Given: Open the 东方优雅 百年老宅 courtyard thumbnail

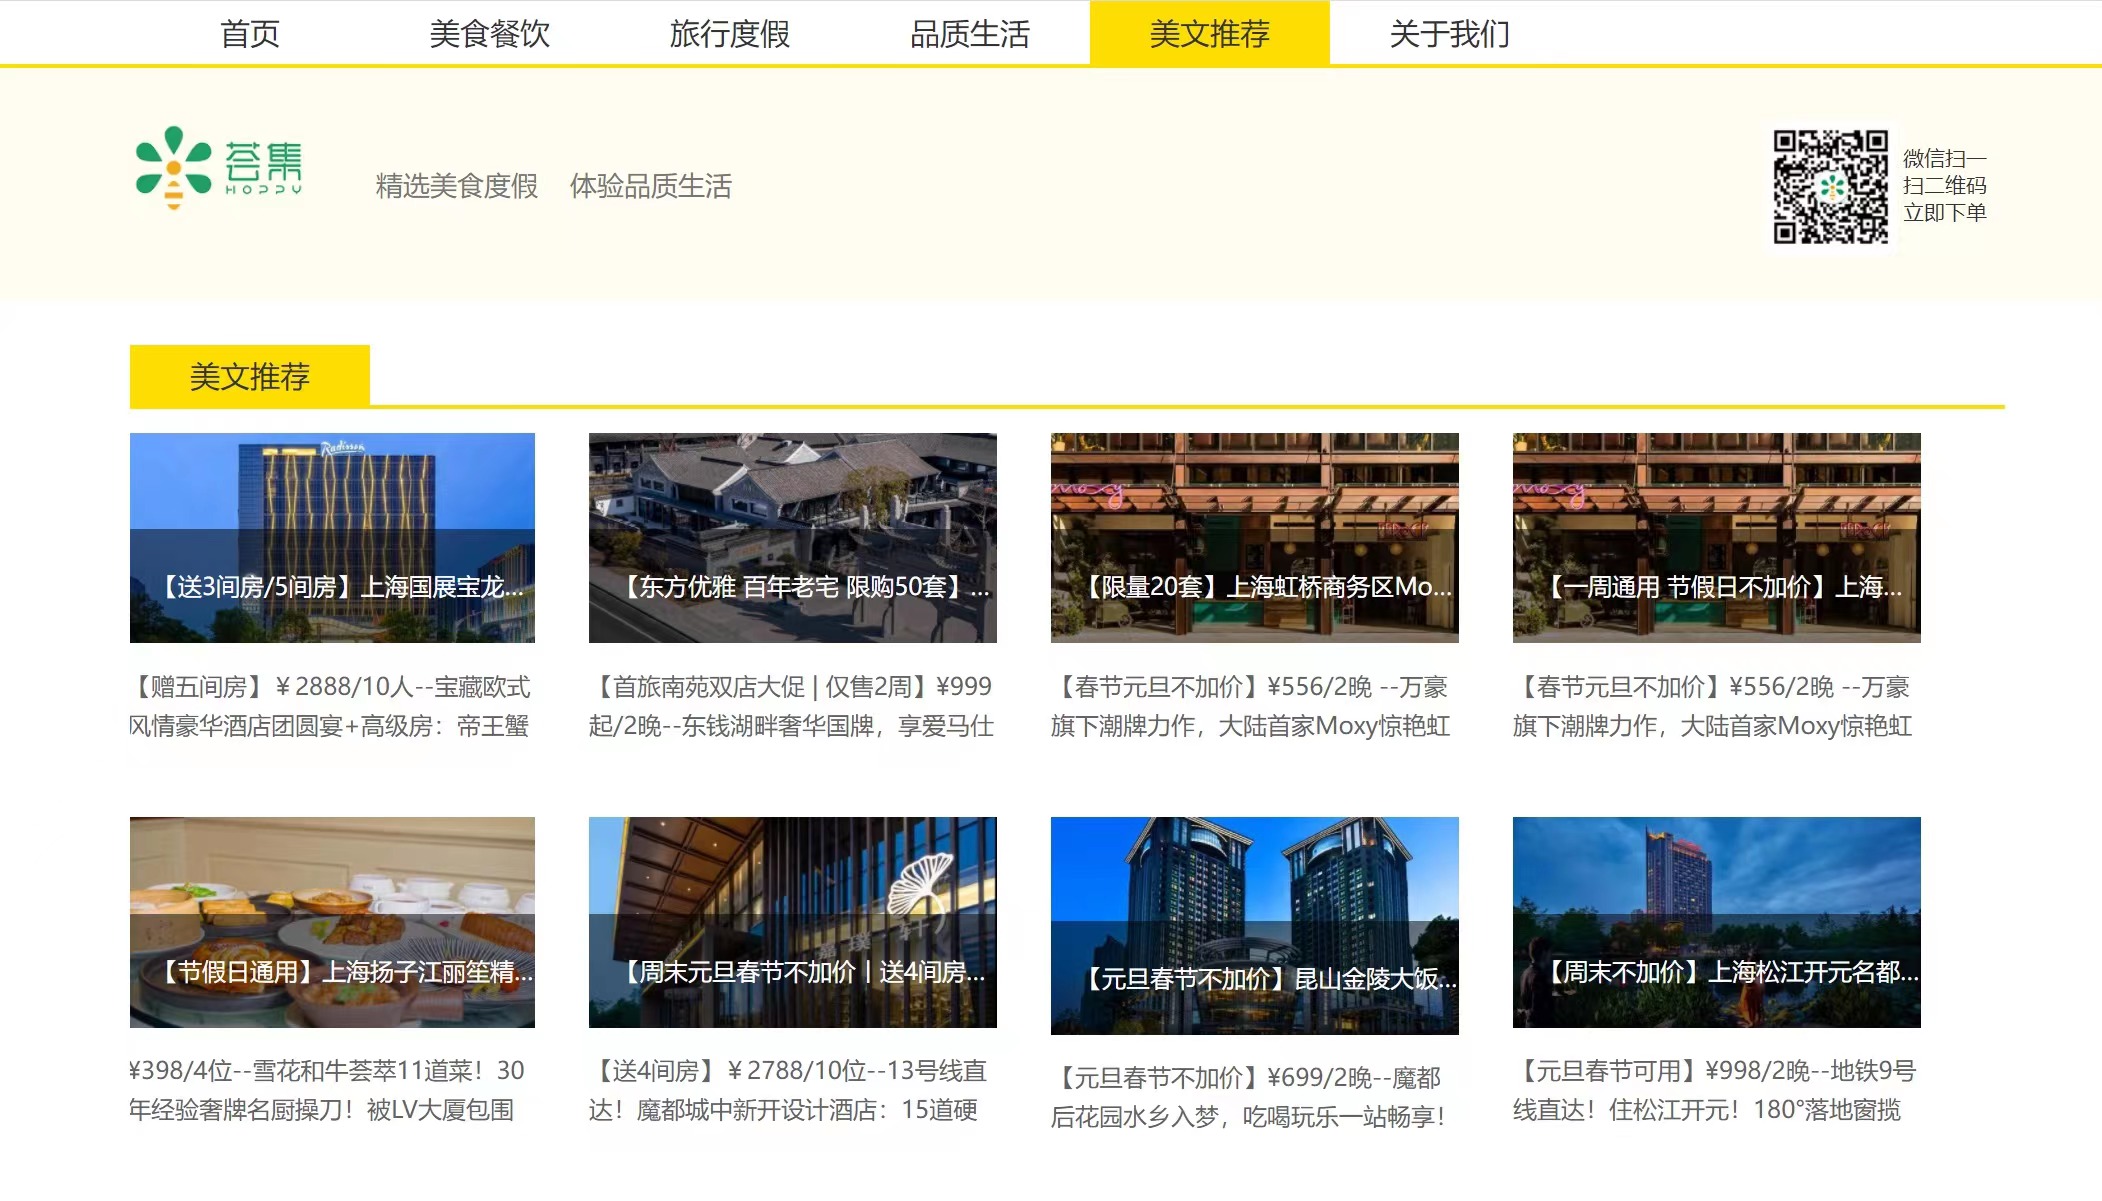Looking at the screenshot, I should (792, 537).
